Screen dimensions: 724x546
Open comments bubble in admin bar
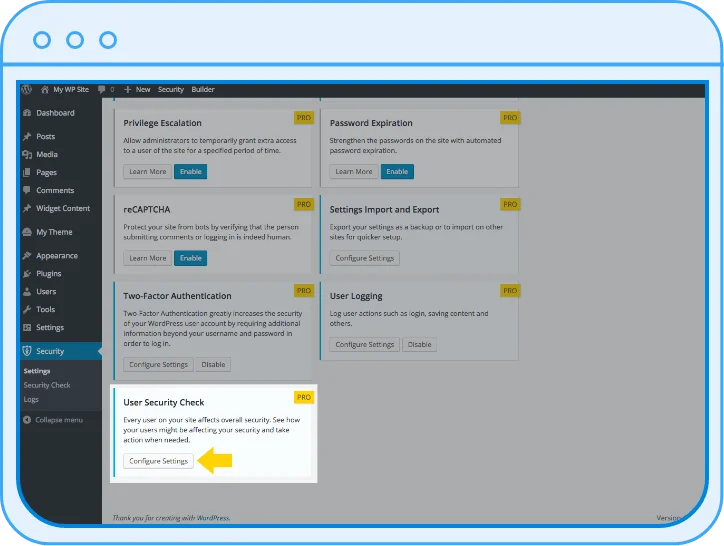[x=102, y=89]
